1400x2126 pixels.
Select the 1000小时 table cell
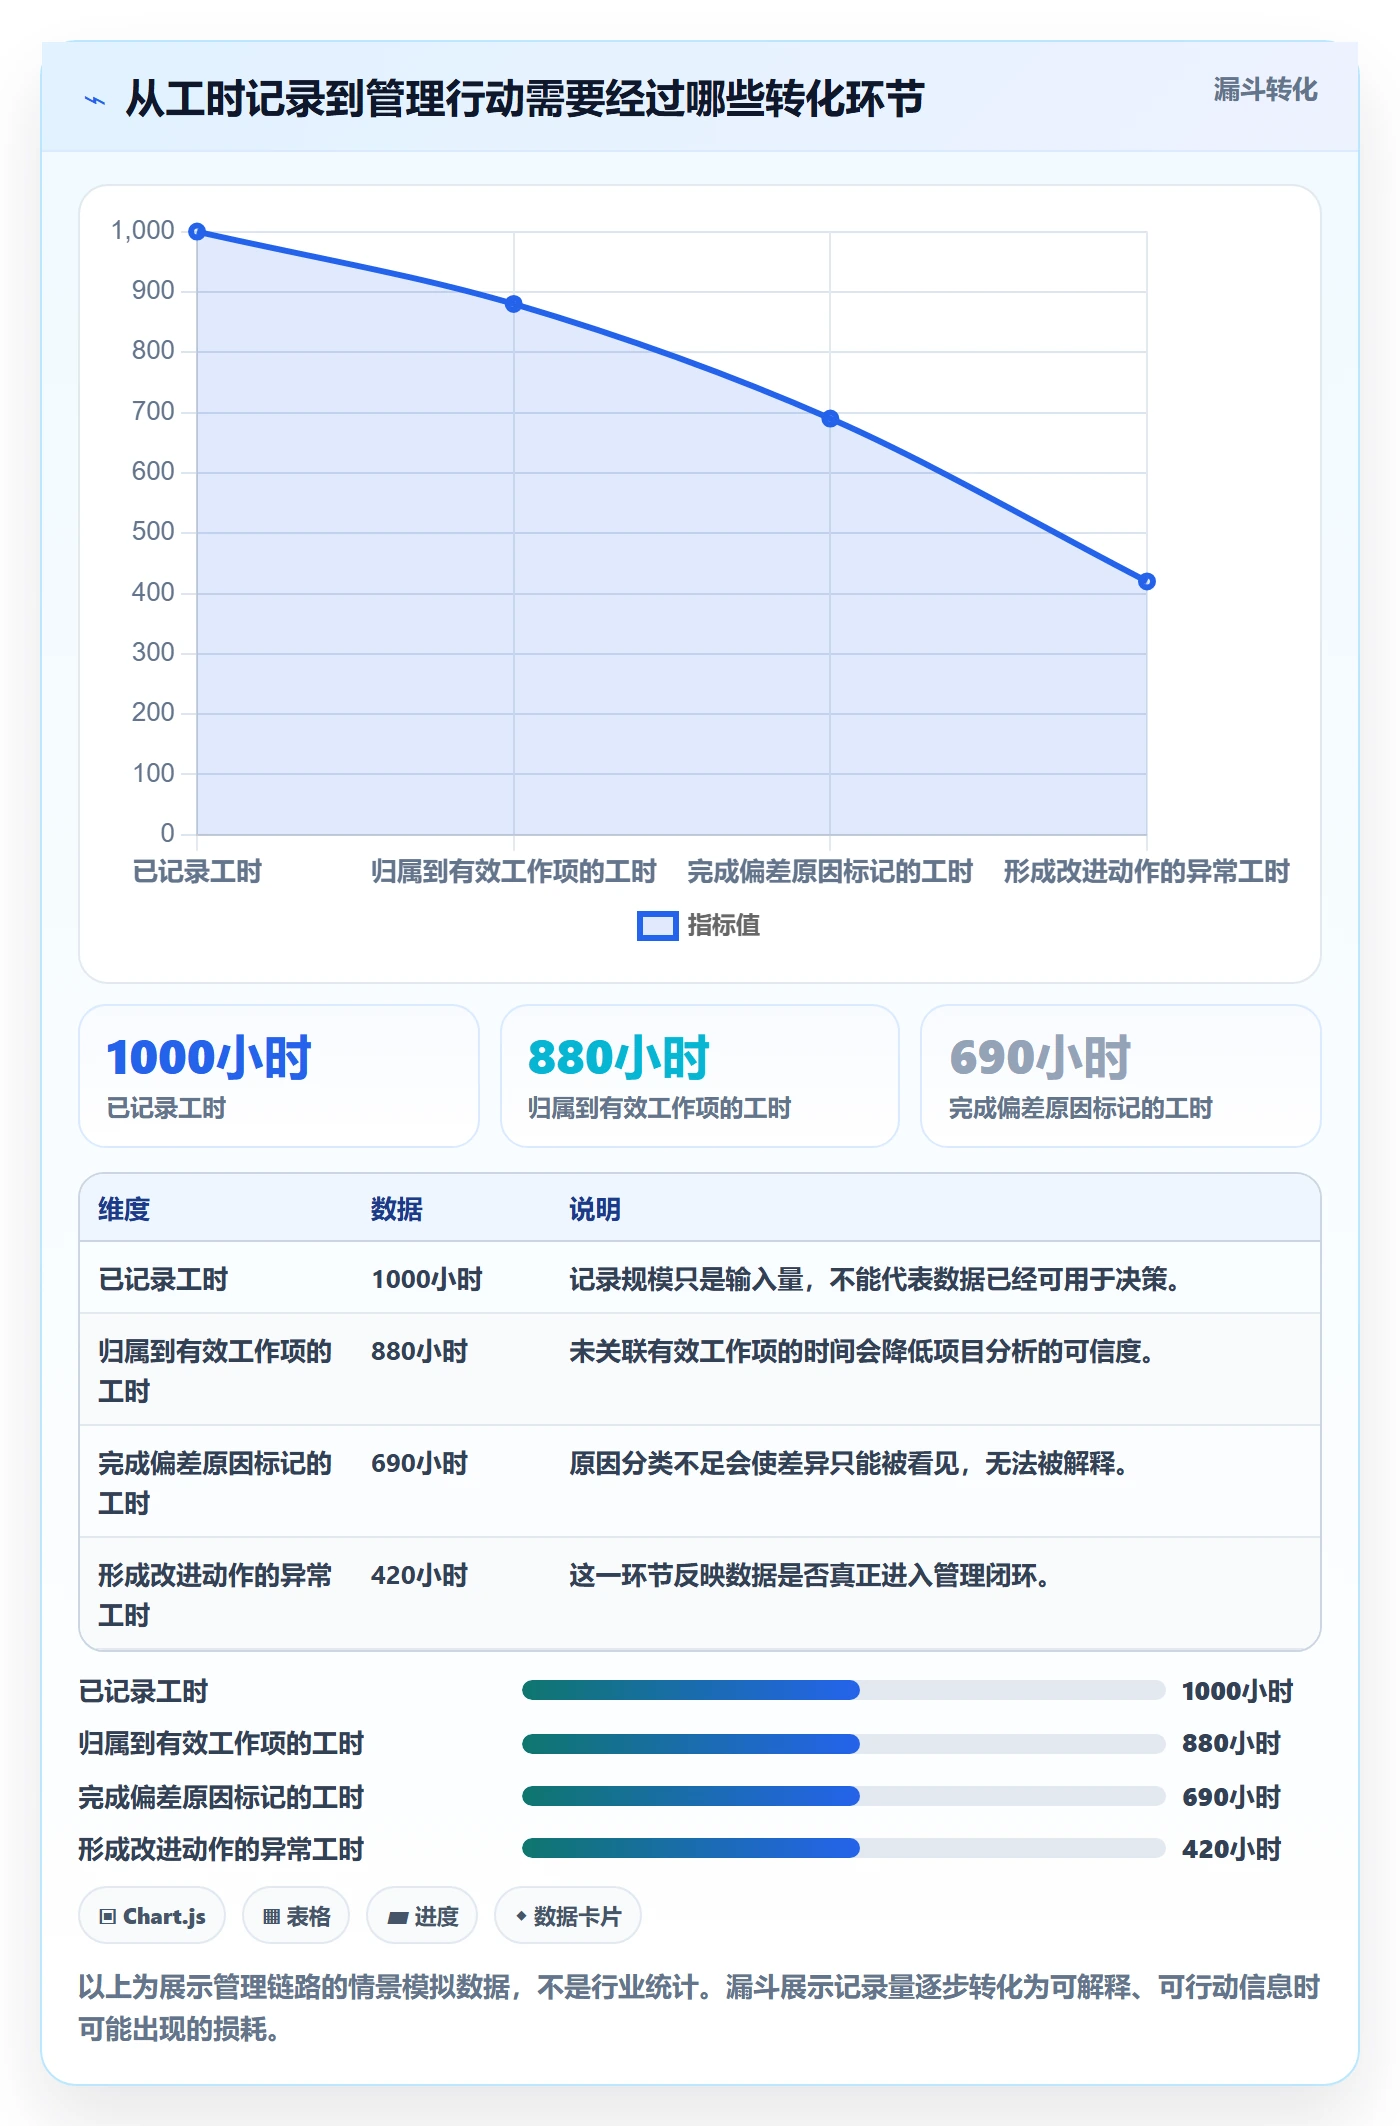pos(427,1279)
